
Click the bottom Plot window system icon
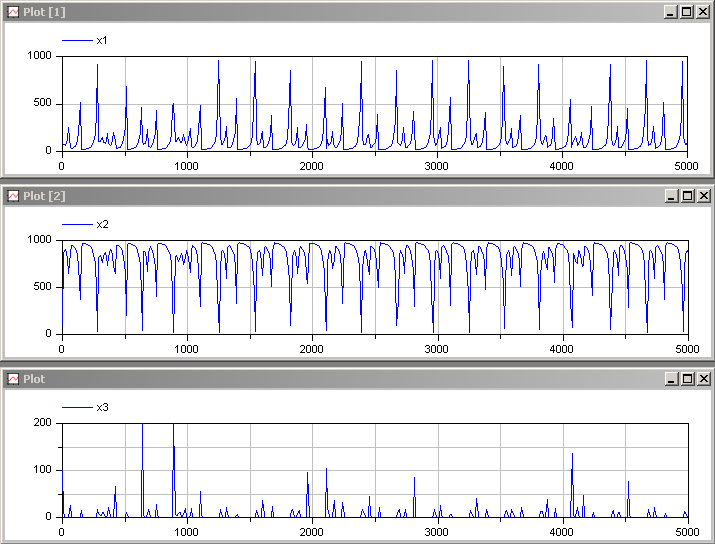[x=13, y=379]
